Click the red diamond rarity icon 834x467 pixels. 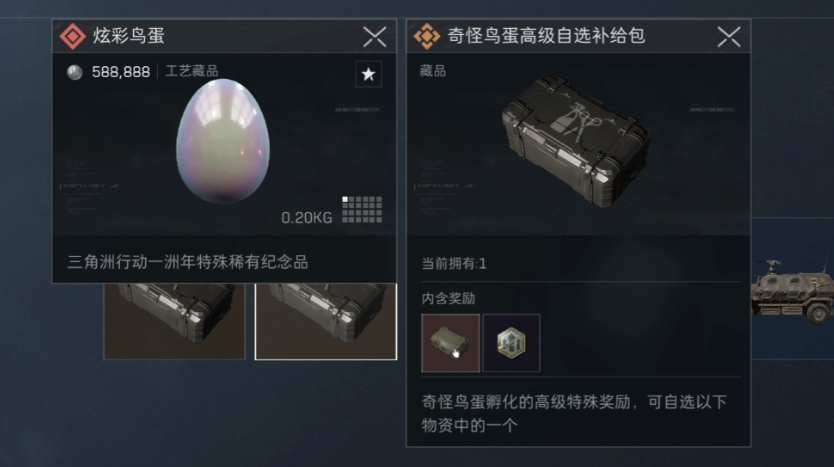[72, 36]
